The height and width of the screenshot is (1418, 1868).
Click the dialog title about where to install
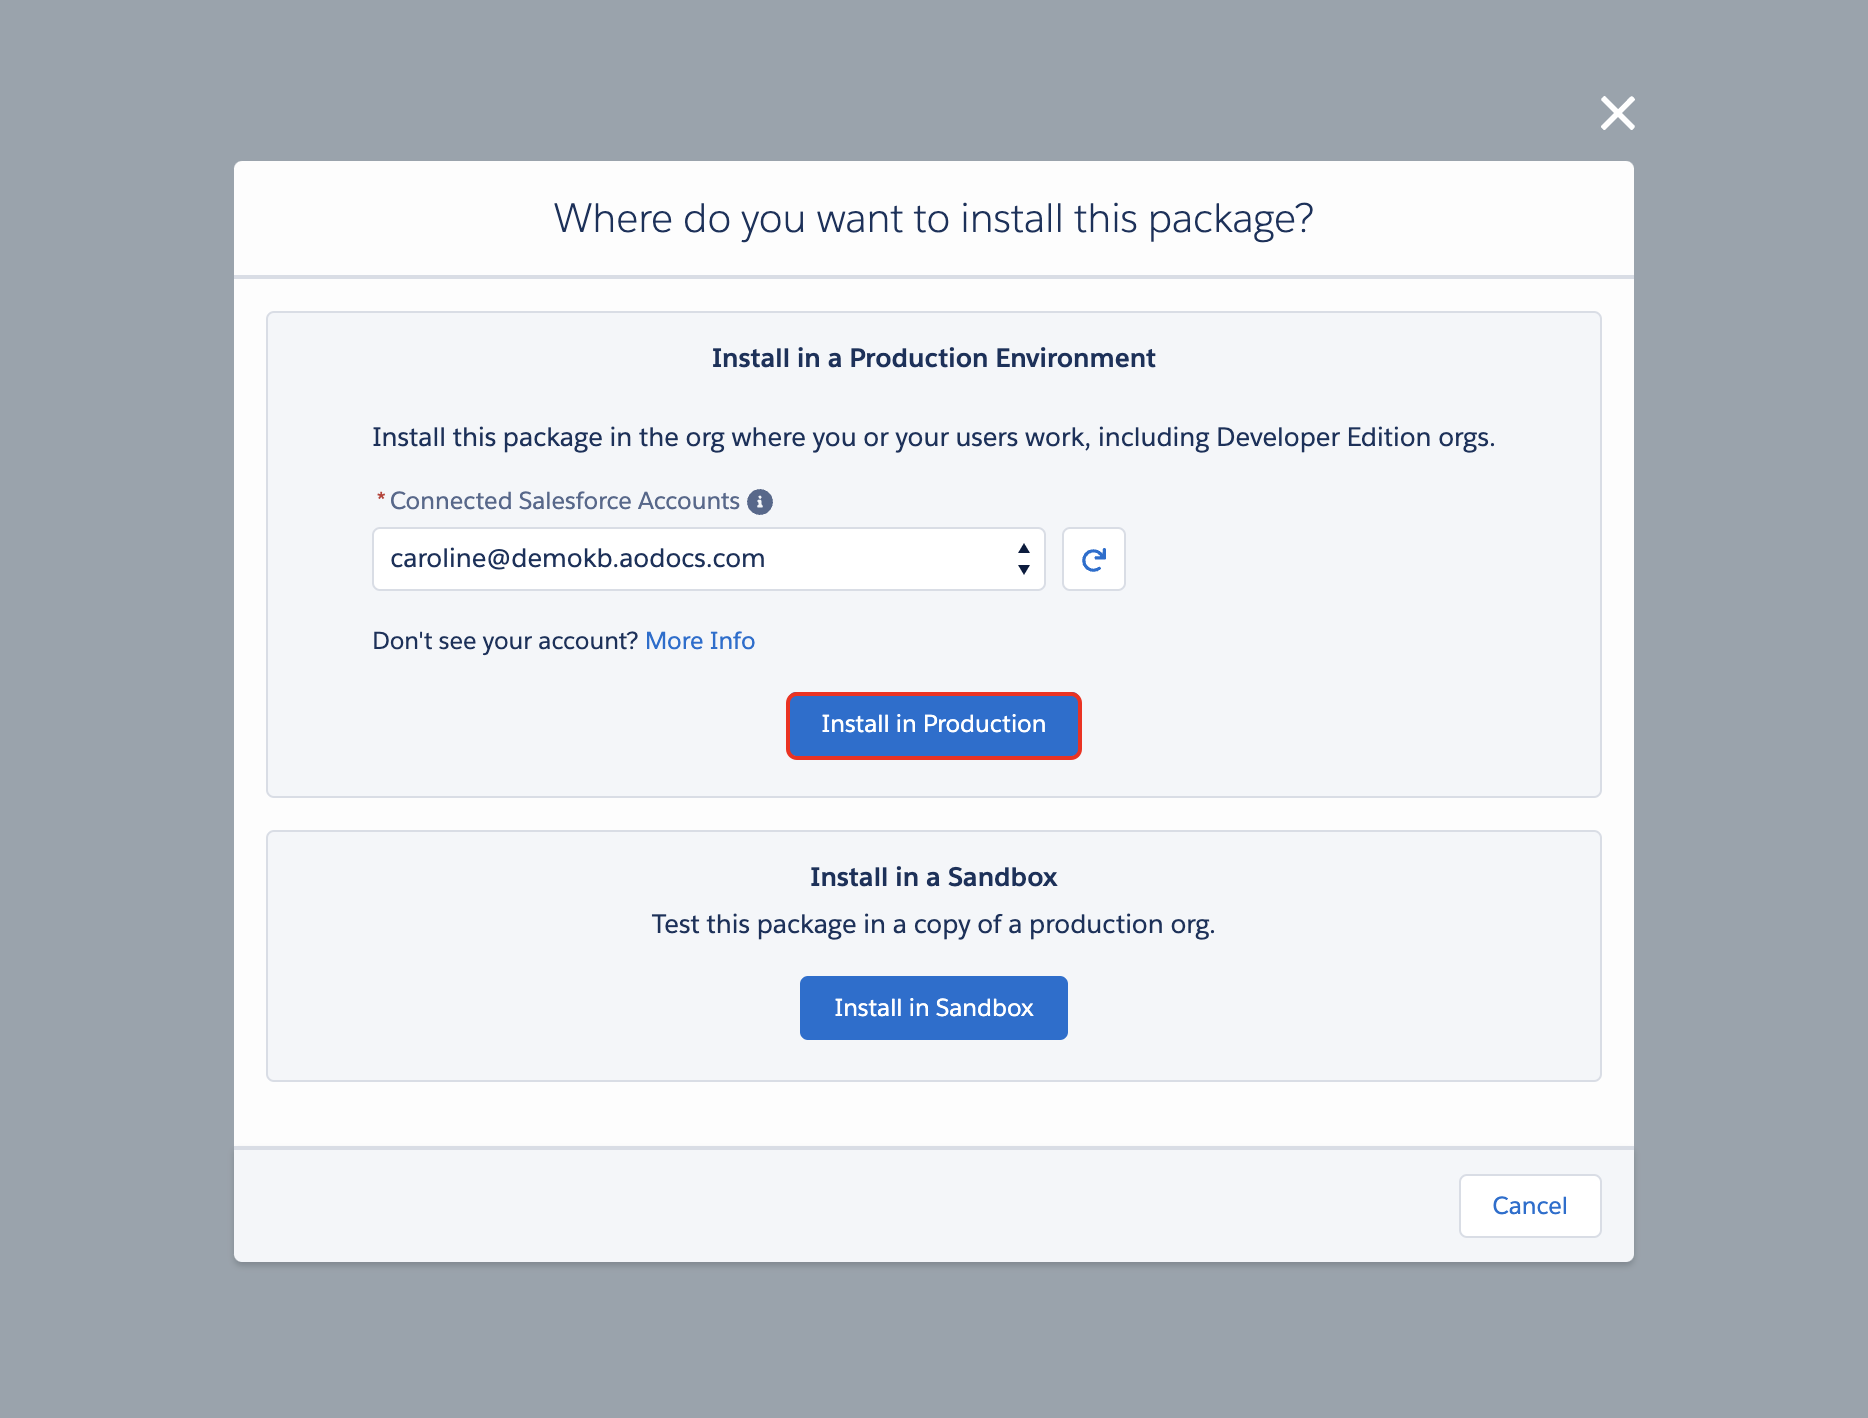tap(933, 219)
